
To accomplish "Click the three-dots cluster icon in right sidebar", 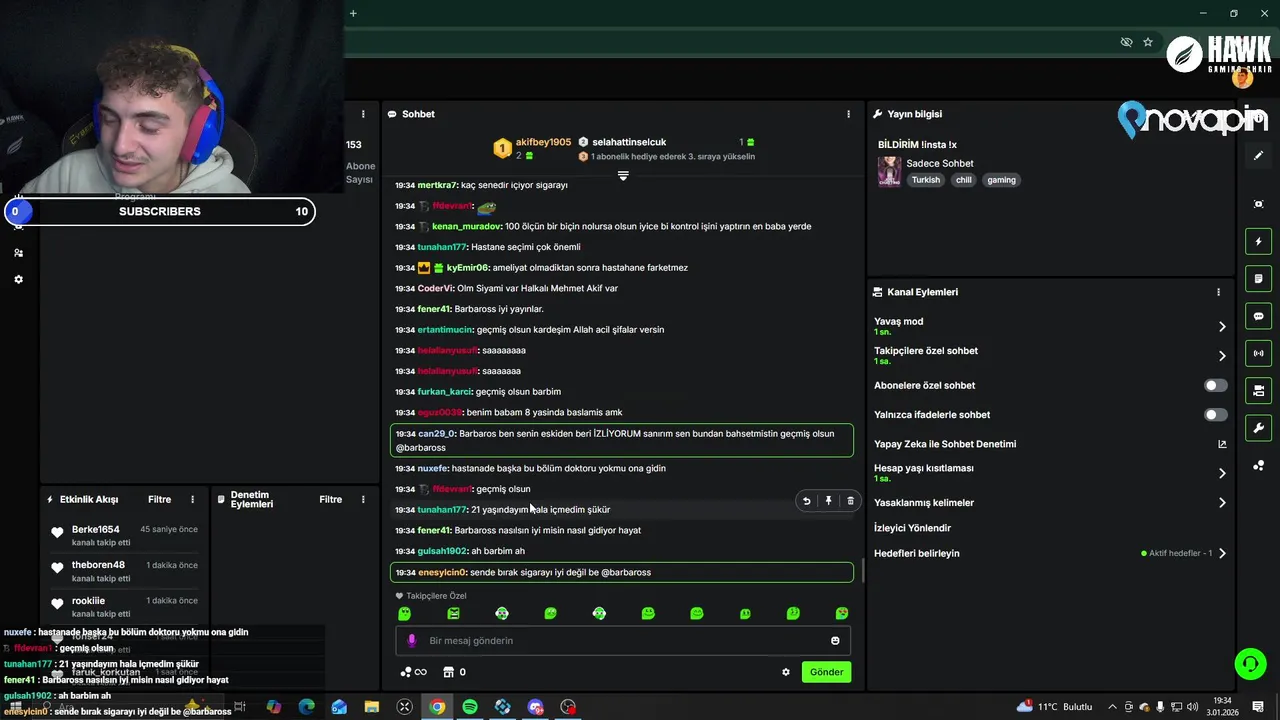I will [x=1258, y=465].
